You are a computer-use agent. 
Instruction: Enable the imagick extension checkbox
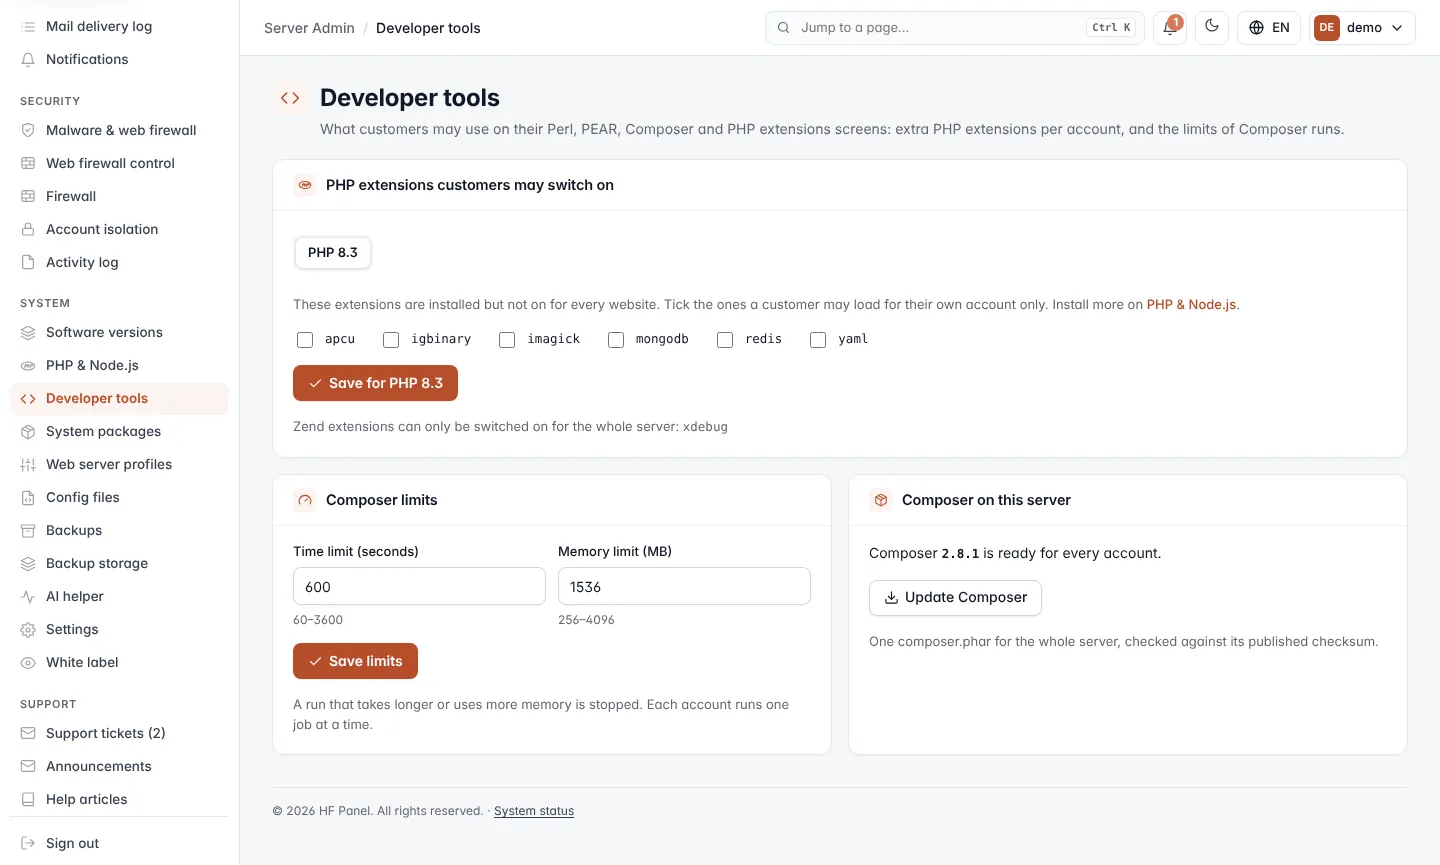point(507,340)
